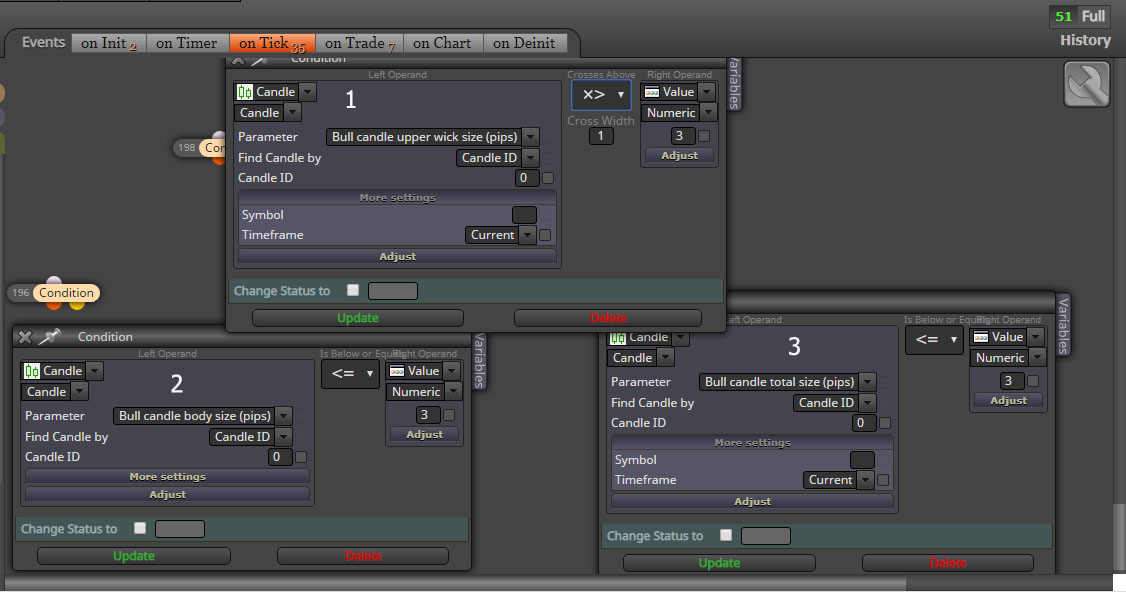Screen dimensions: 1126x596
Task: Click Delete button in Condition 2
Action: click(363, 556)
